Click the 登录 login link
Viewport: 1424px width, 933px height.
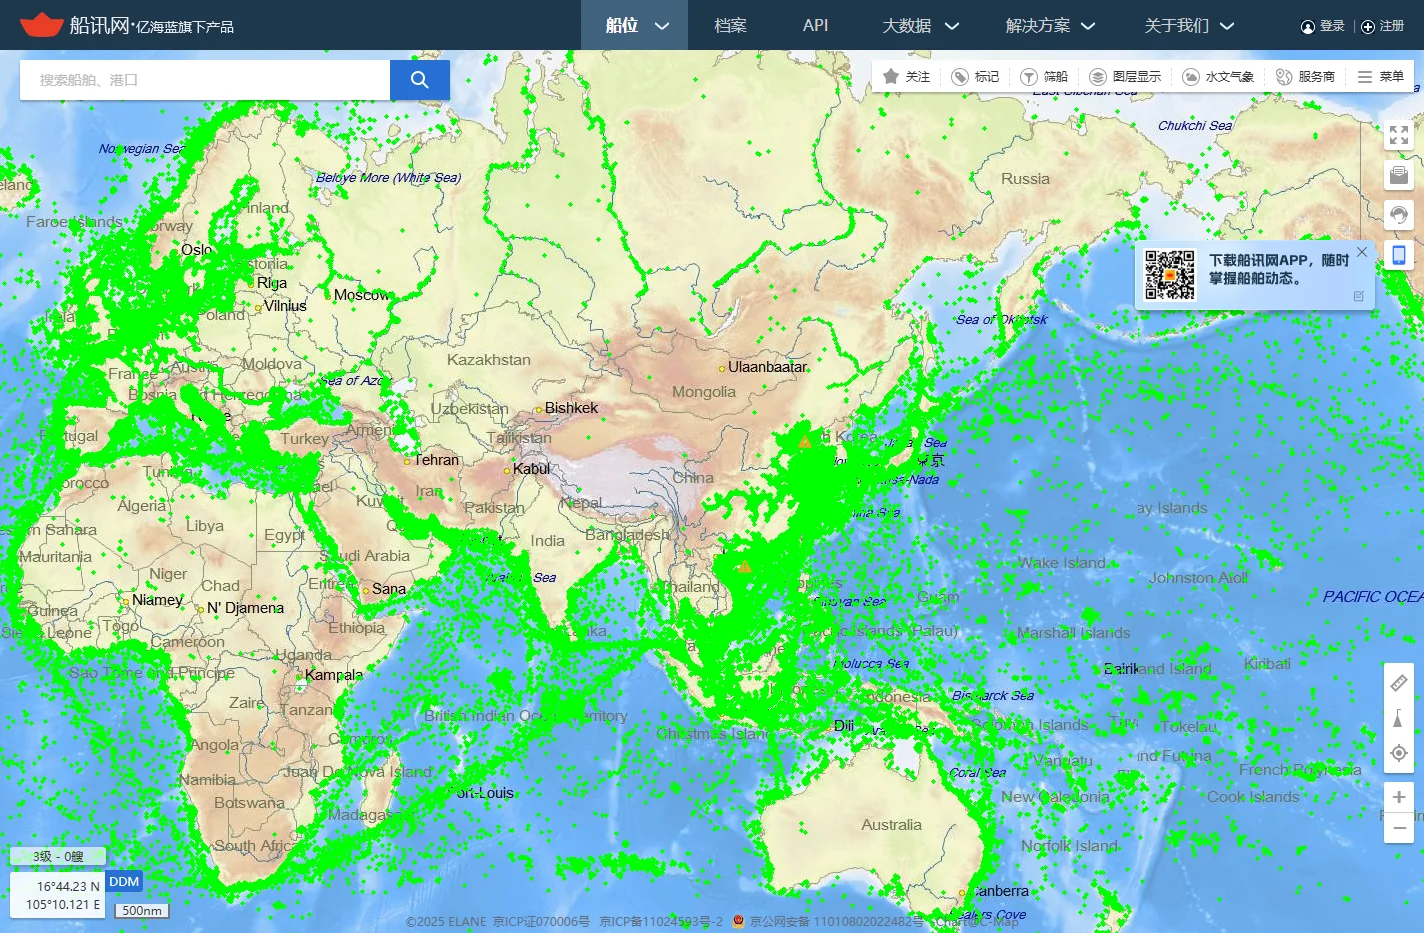1332,26
